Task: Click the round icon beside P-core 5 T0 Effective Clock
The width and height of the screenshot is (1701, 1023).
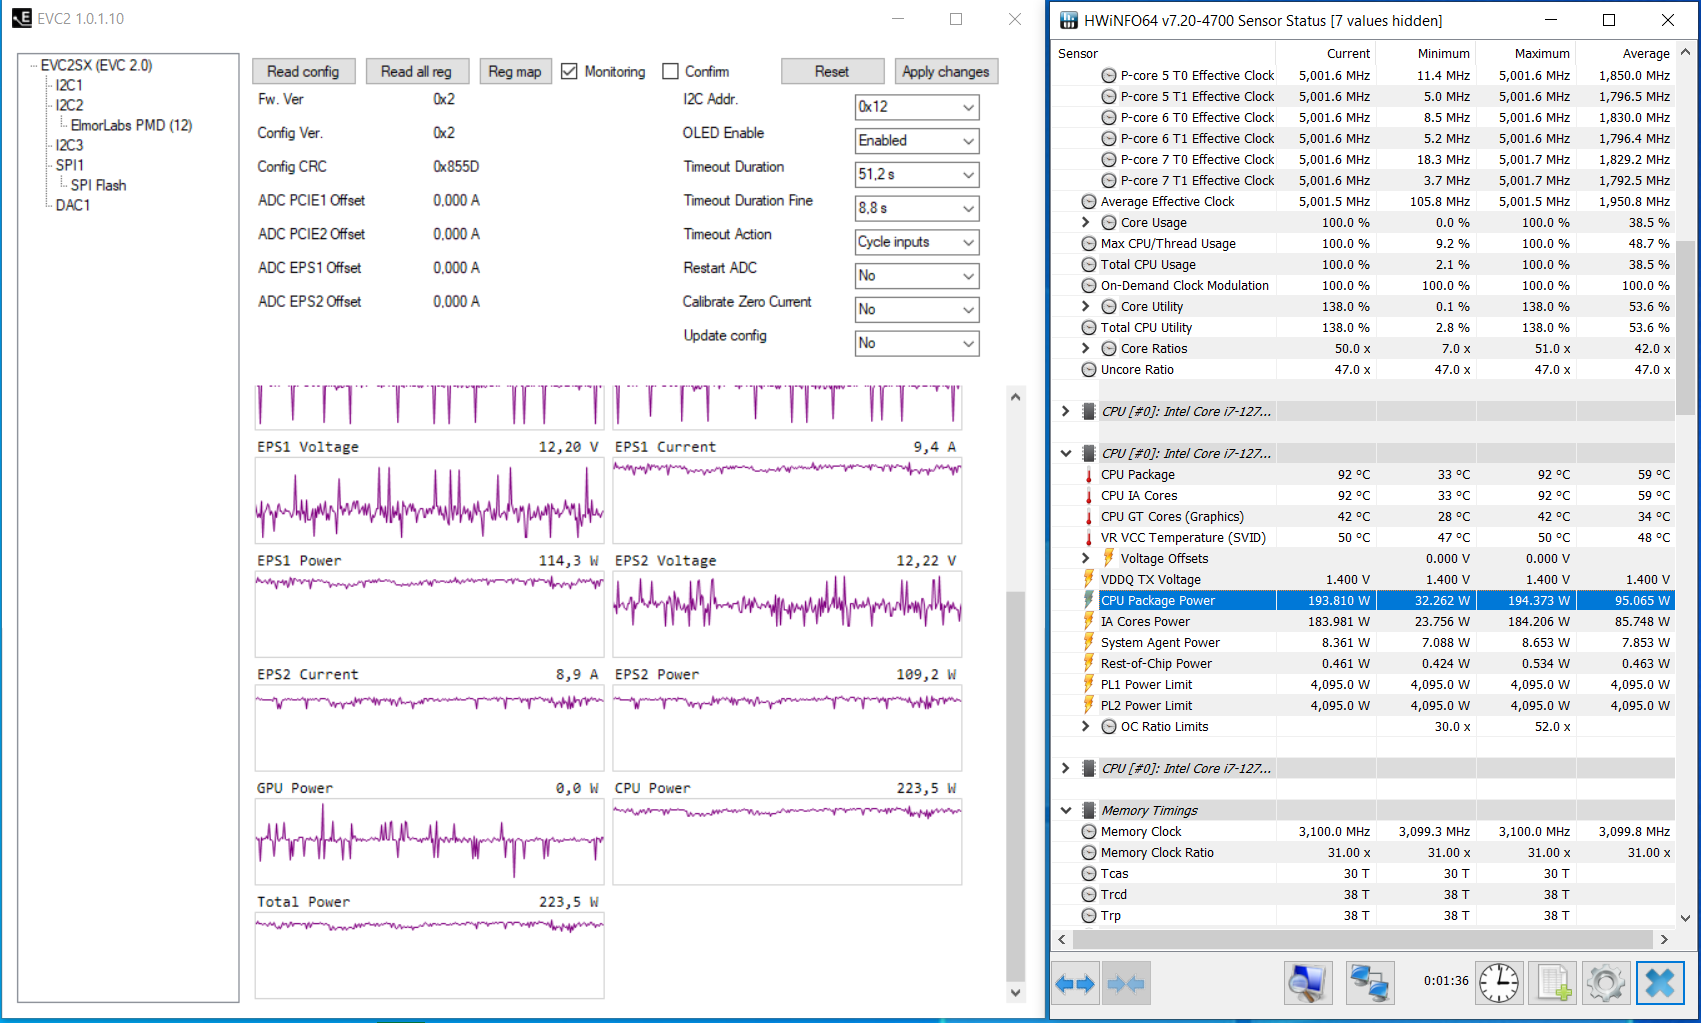Action: [1109, 76]
